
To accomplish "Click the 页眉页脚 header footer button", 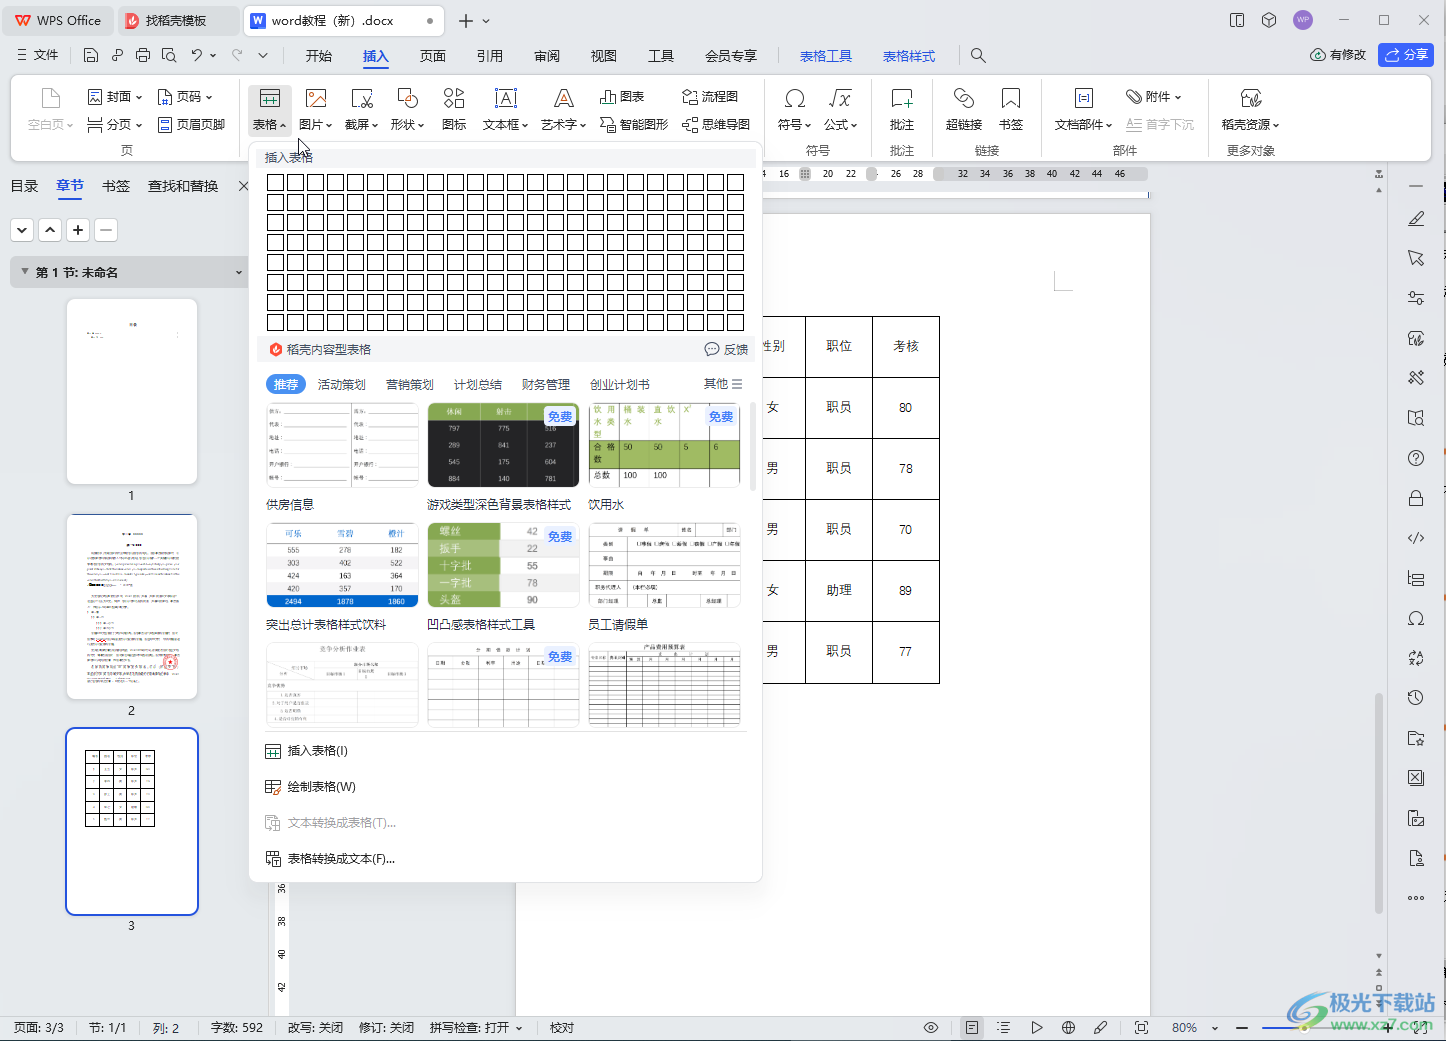I will (191, 124).
